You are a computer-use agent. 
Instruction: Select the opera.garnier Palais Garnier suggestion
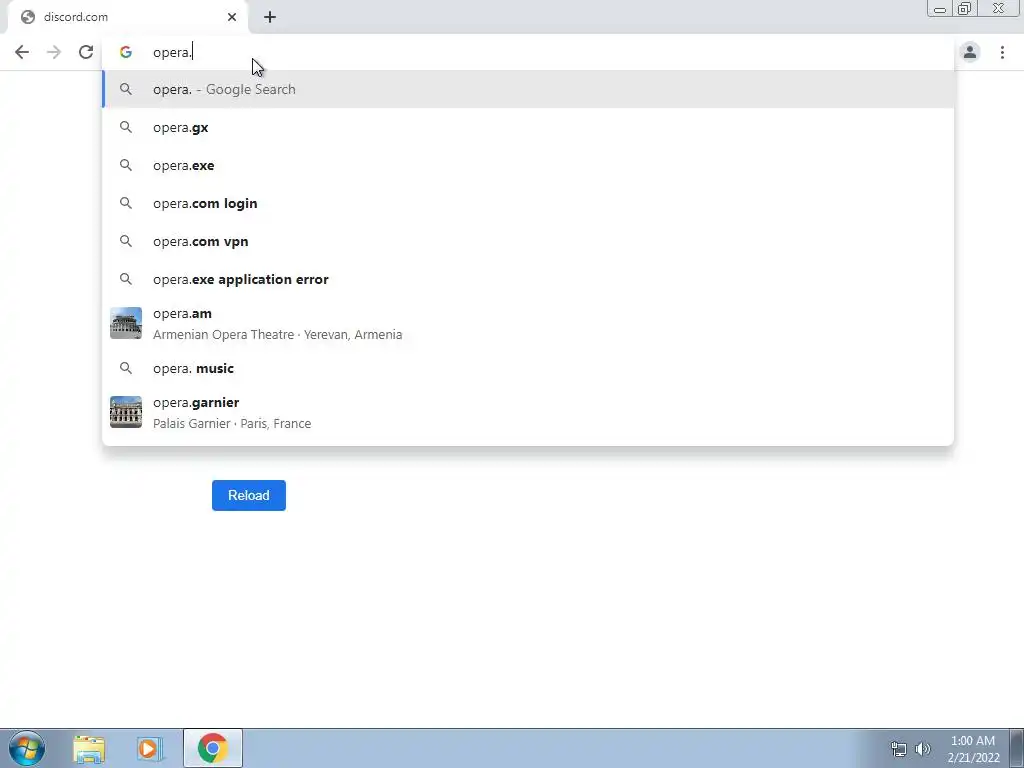coord(528,412)
